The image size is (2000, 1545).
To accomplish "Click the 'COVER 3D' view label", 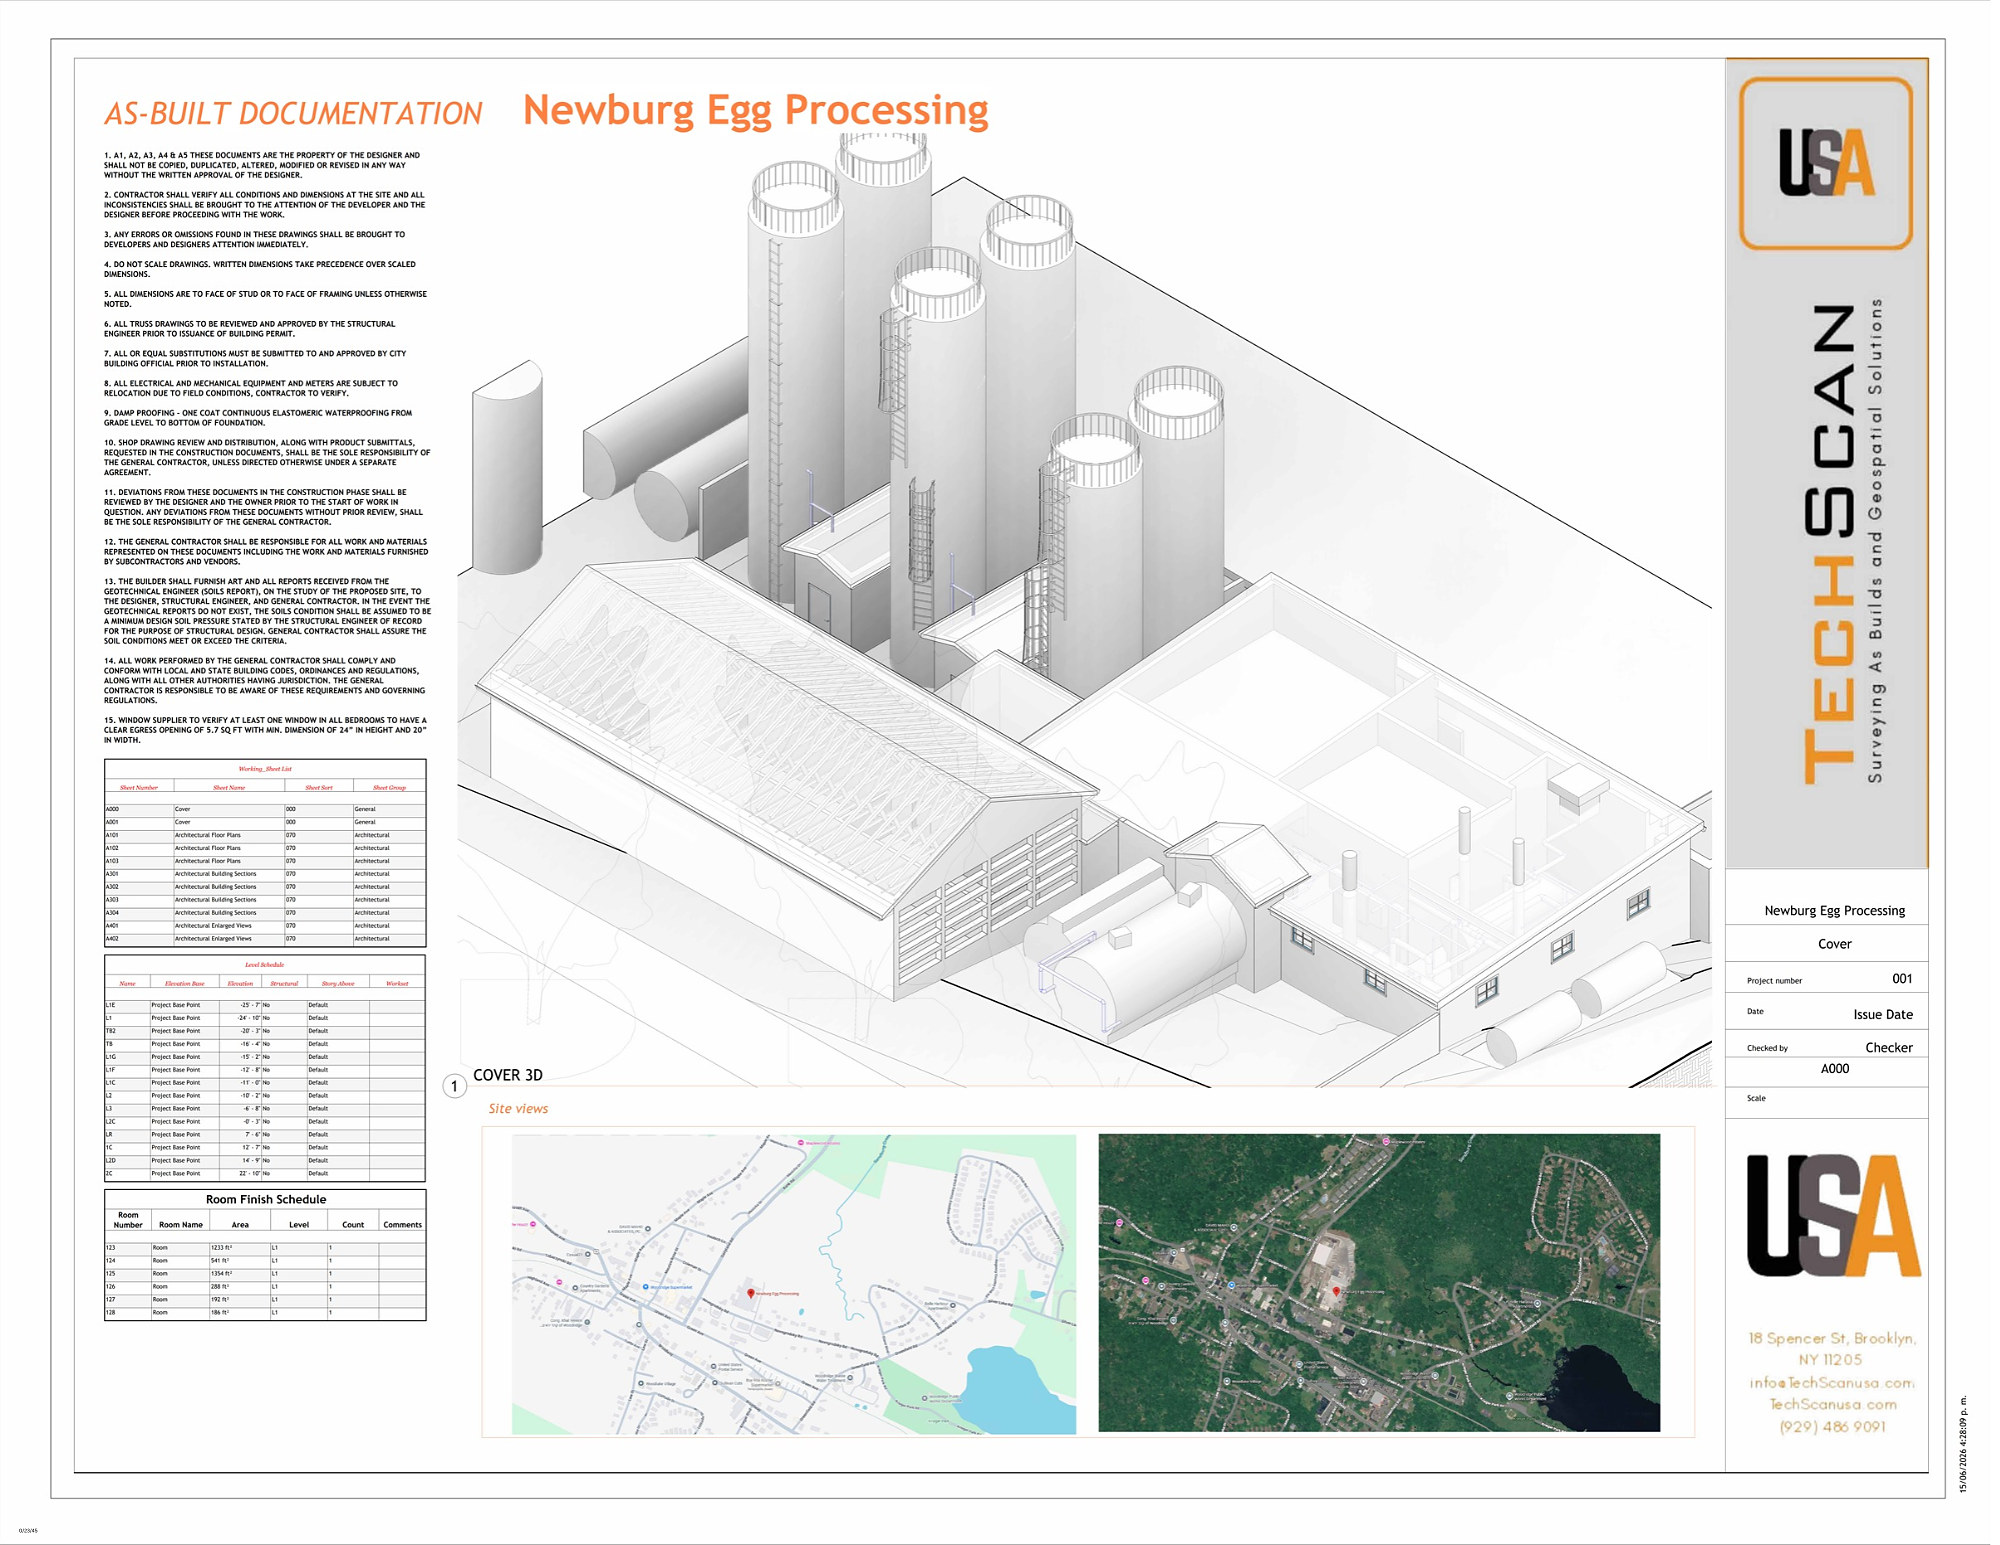I will pos(508,1075).
